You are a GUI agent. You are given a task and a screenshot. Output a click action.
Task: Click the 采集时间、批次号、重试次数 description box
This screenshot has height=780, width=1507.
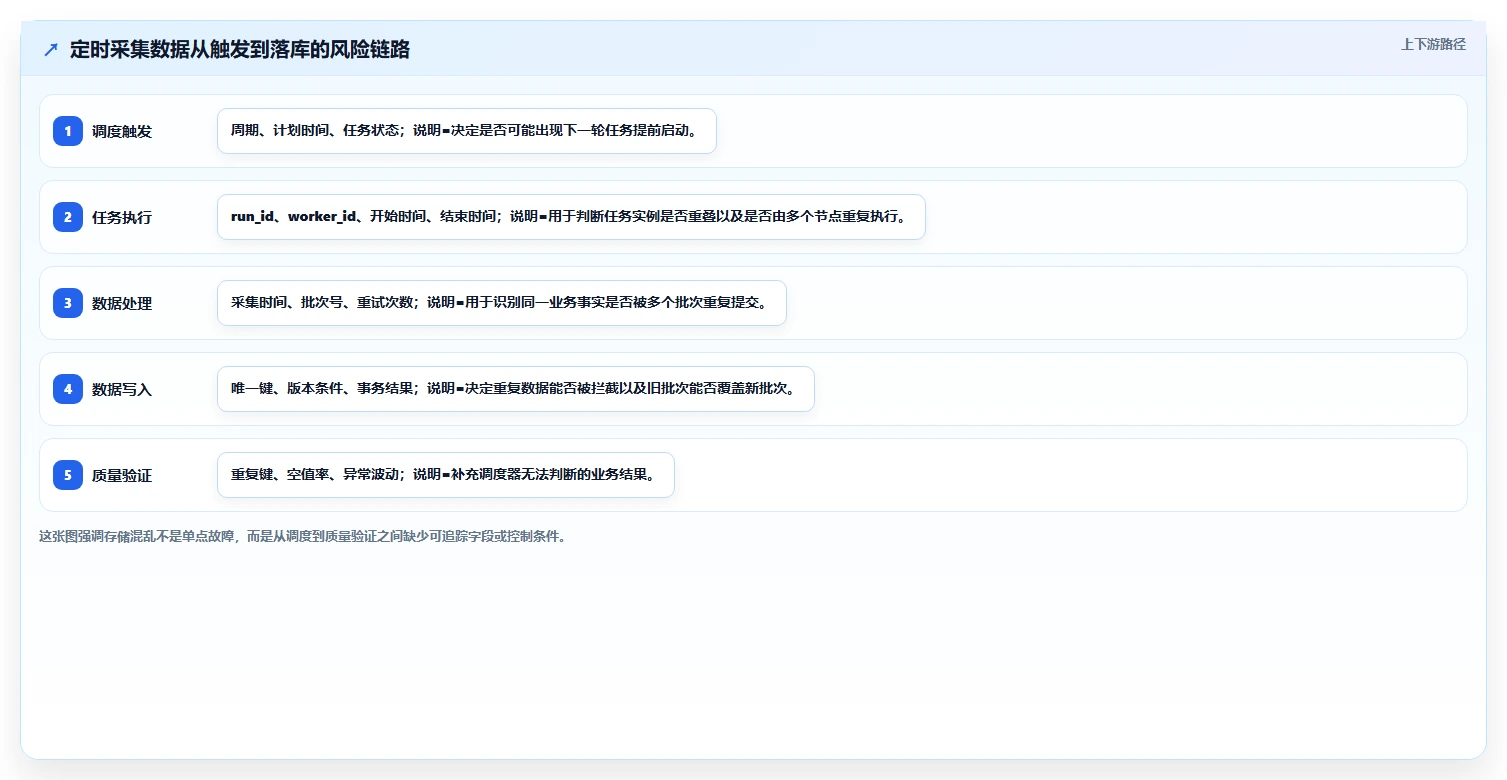502,303
